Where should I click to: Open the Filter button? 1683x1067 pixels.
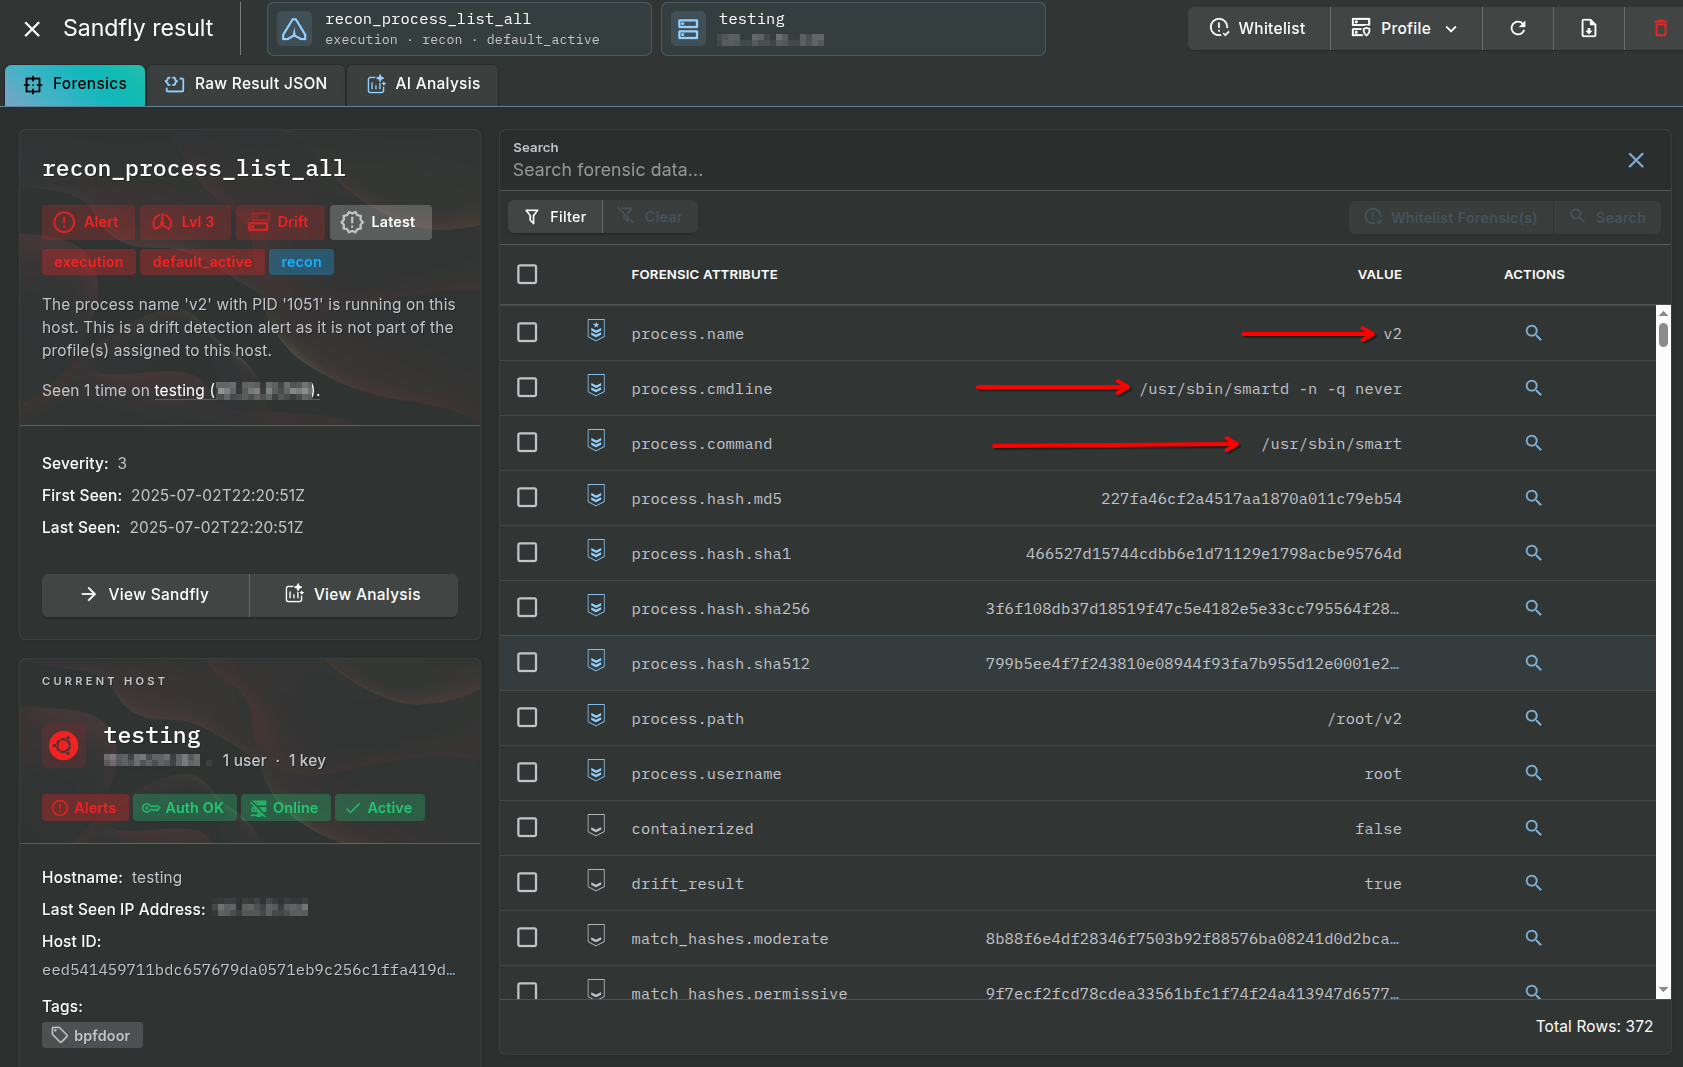555,217
